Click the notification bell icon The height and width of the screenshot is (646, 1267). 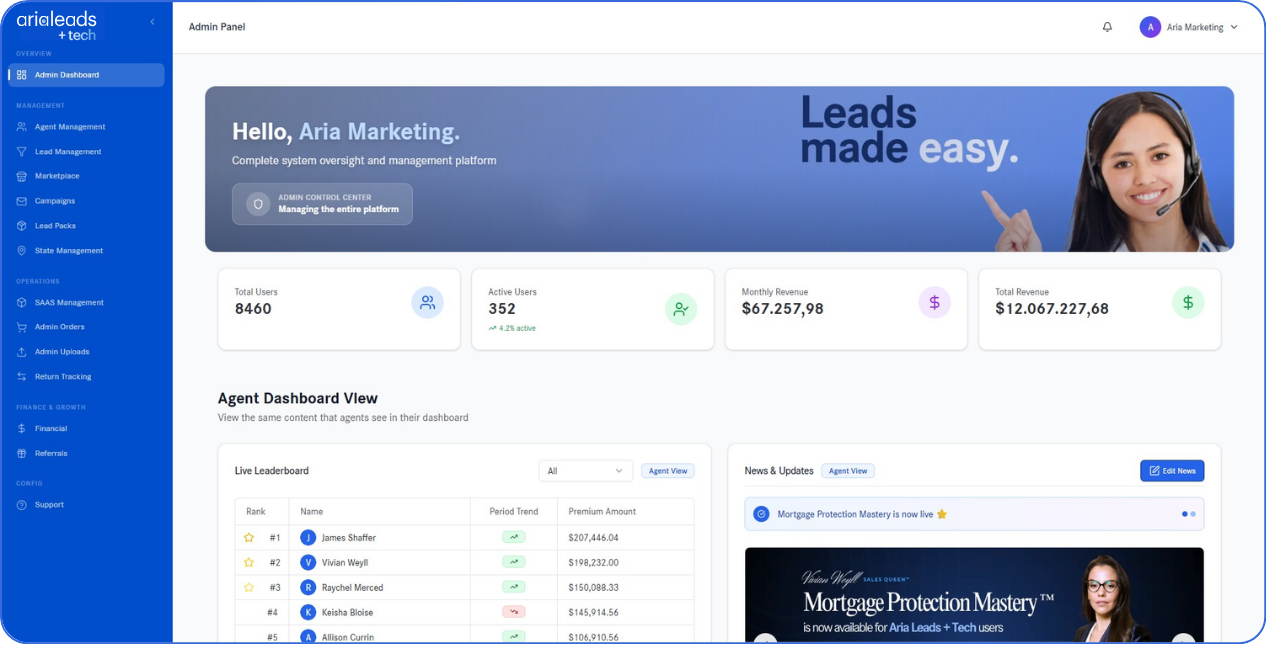point(1107,27)
